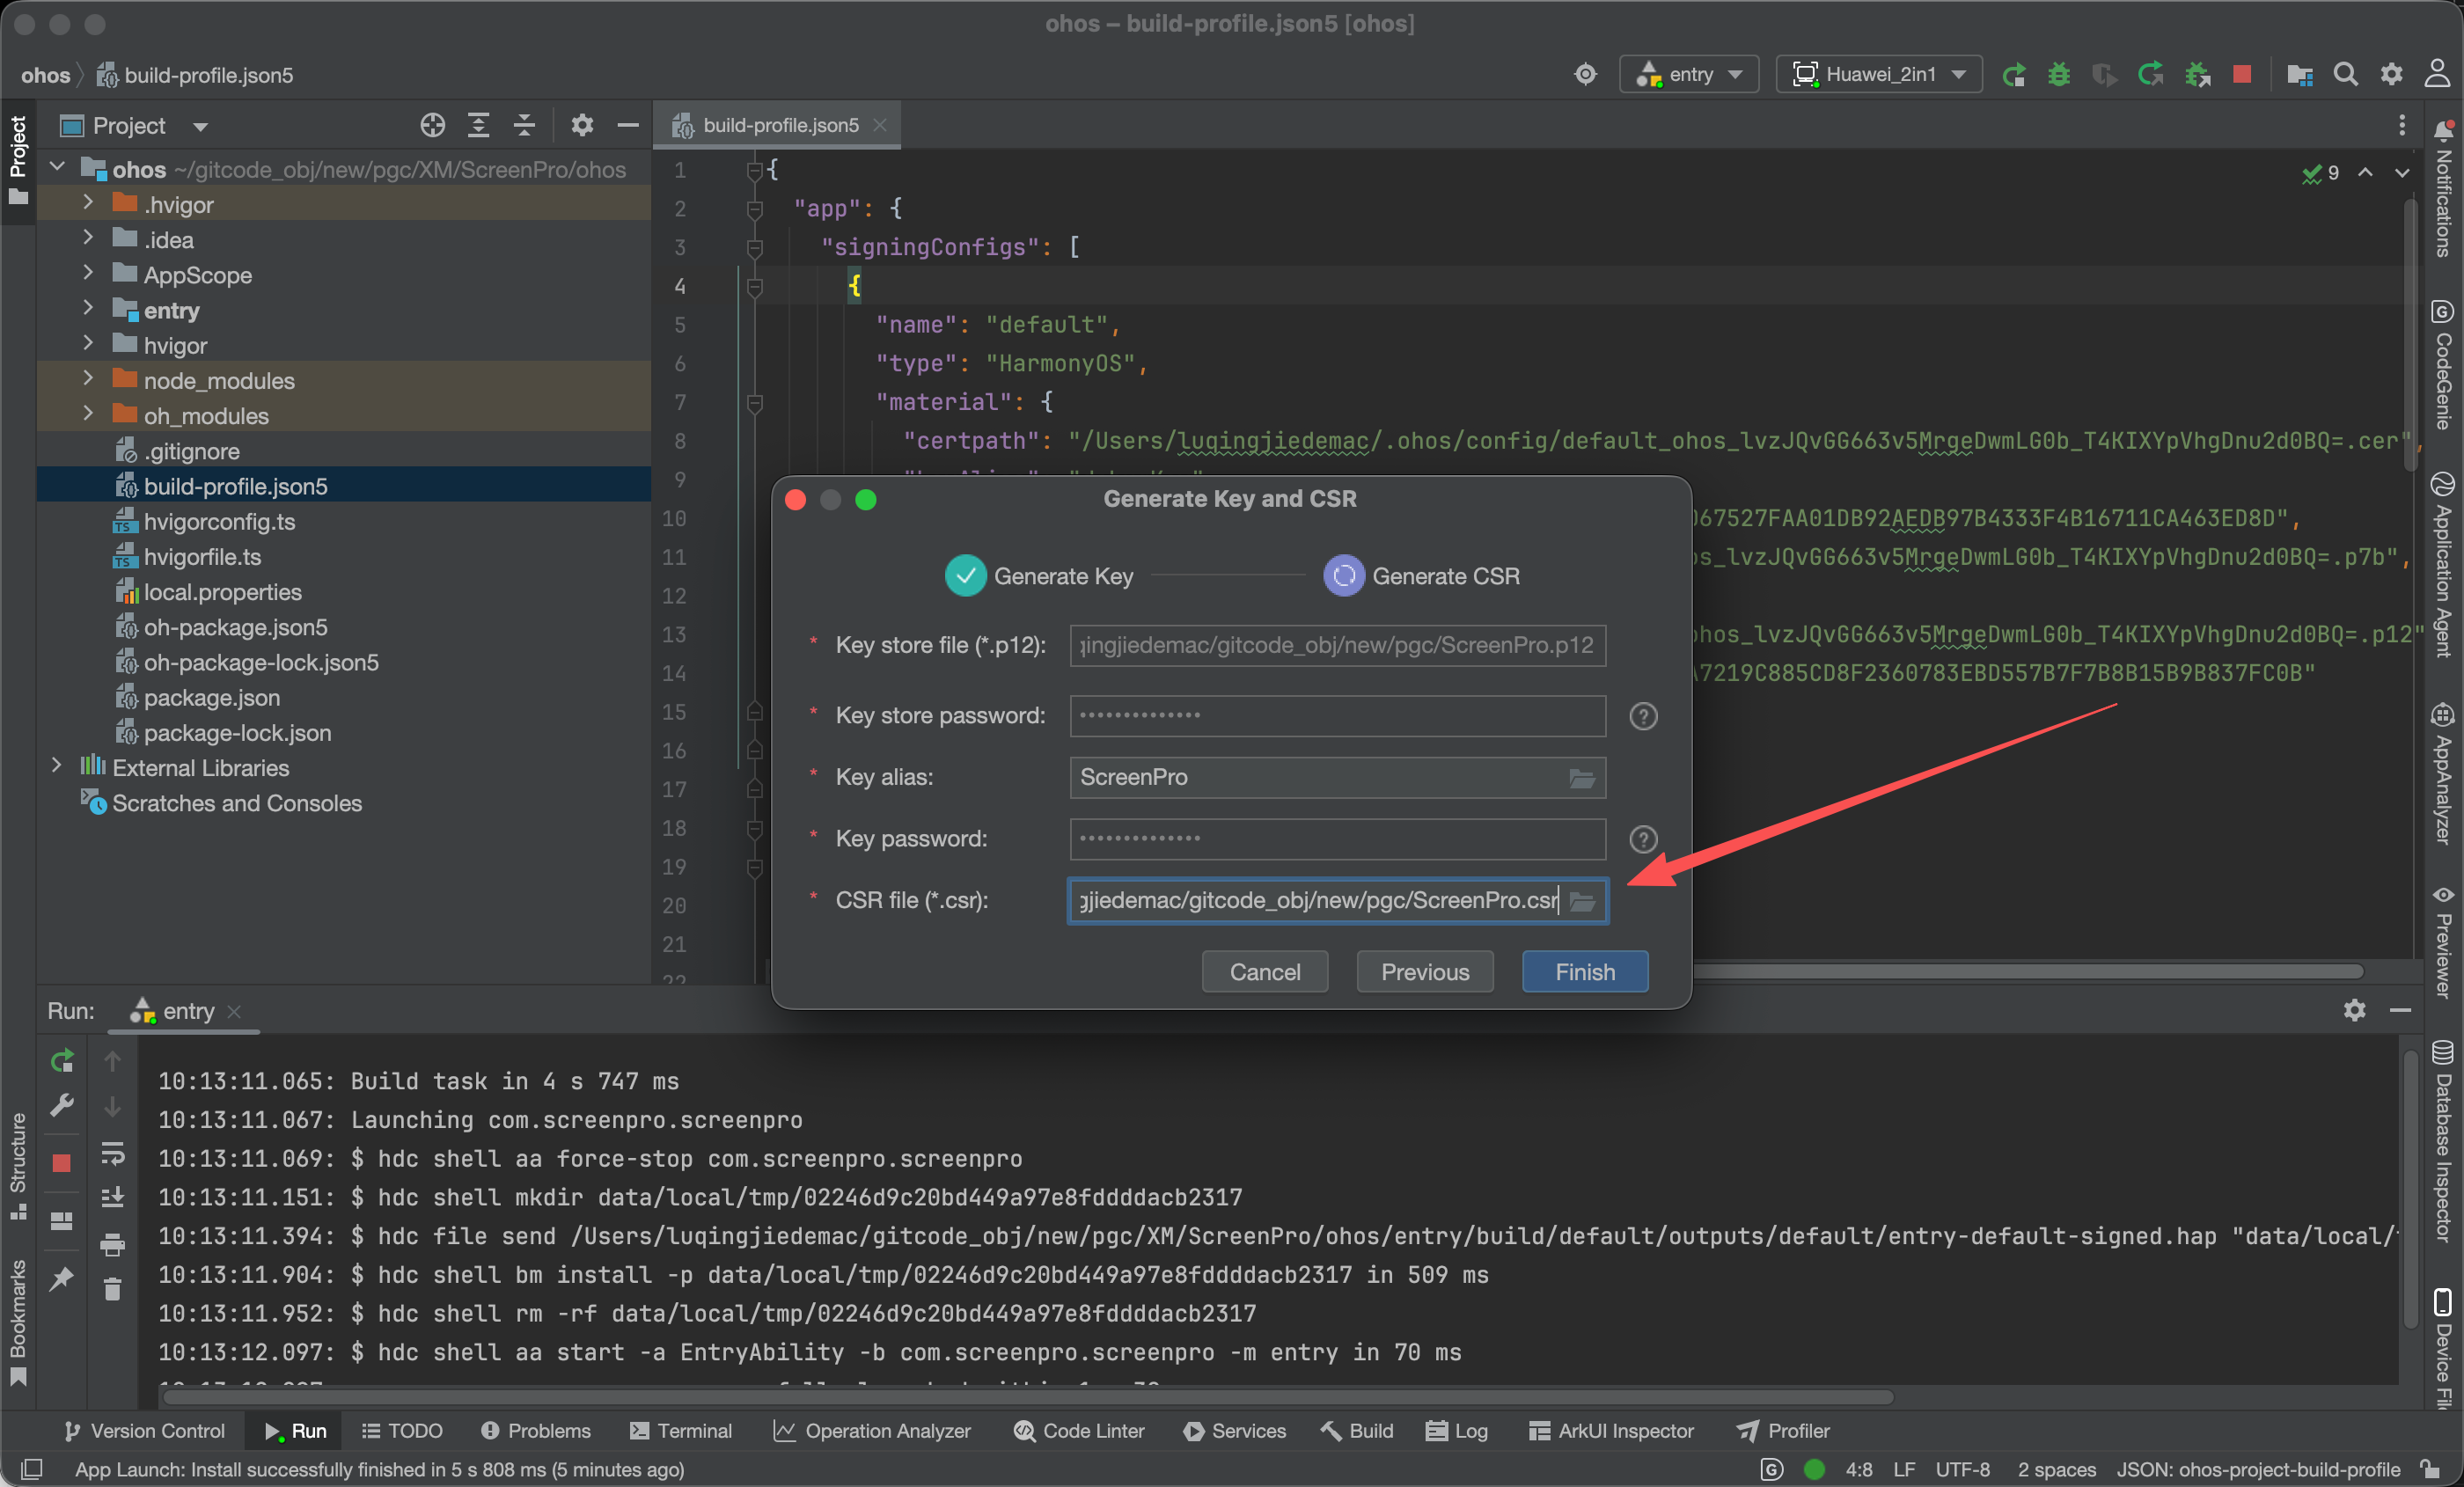Print Run console output icon
This screenshot has height=1487, width=2464.
pyautogui.click(x=112, y=1245)
